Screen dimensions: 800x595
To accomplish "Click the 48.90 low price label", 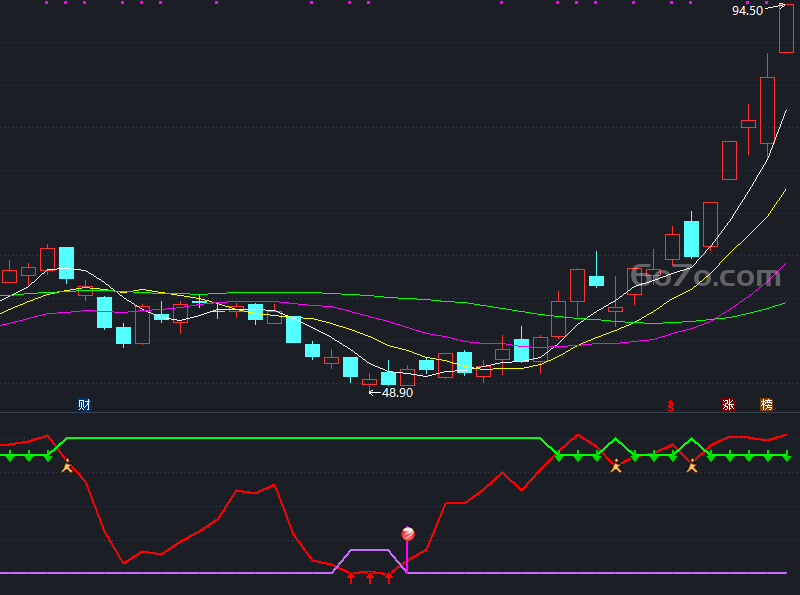I will (397, 393).
